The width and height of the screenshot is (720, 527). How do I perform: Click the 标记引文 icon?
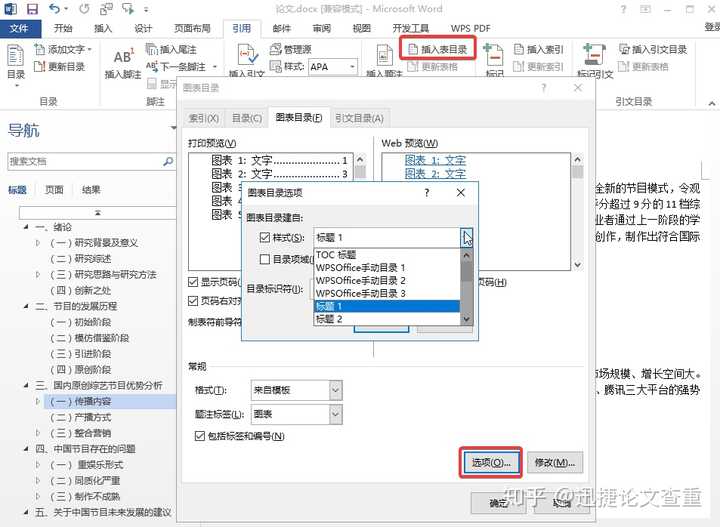[x=595, y=60]
